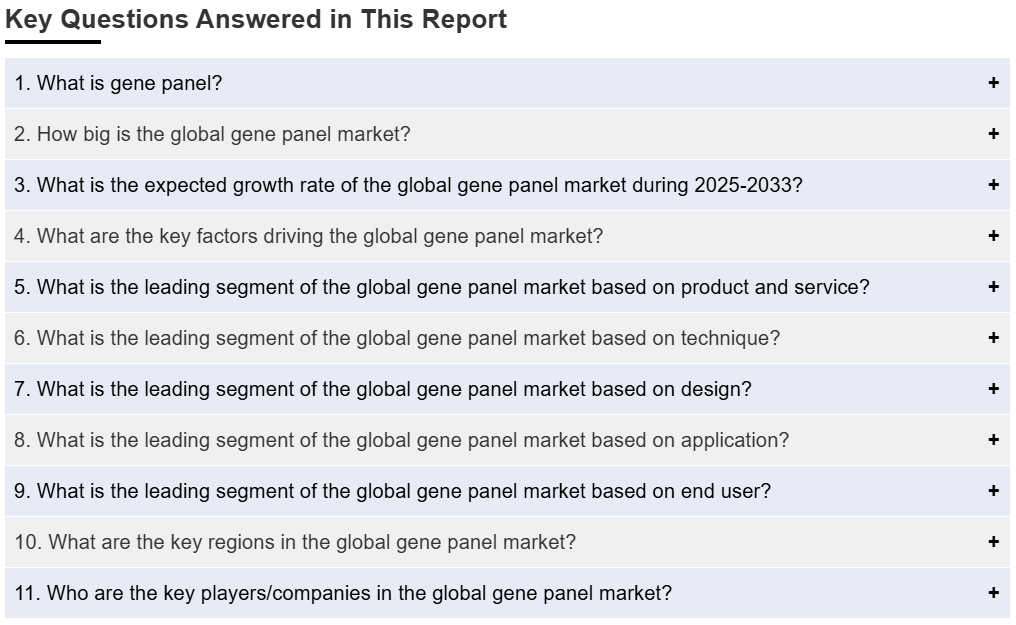1016x625 pixels.
Task: Expand question 5 on product and service segment
Action: [x=507, y=287]
